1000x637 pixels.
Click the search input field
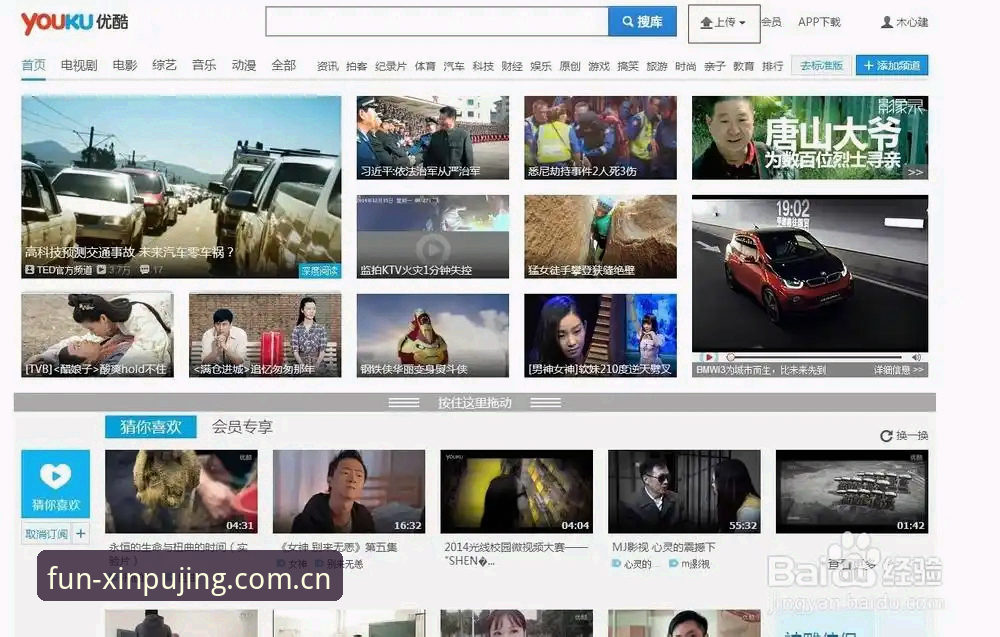pyautogui.click(x=437, y=22)
